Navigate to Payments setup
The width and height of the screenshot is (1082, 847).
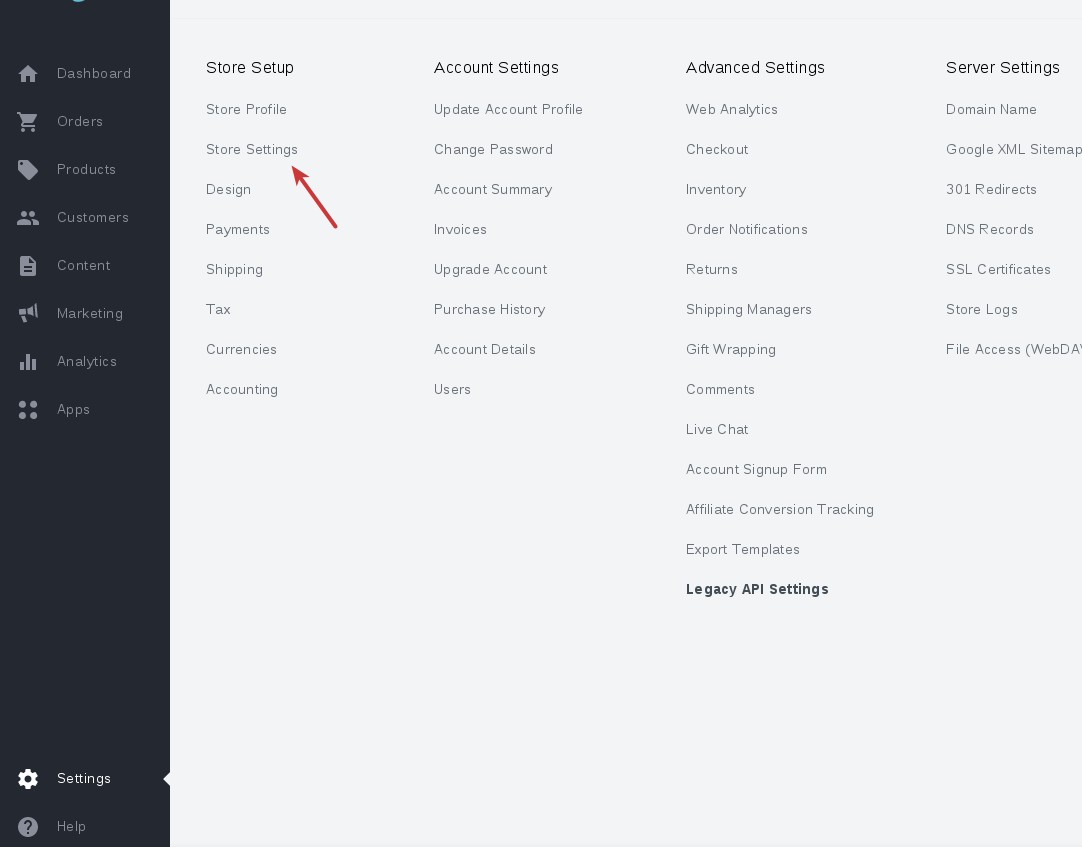[x=238, y=230]
